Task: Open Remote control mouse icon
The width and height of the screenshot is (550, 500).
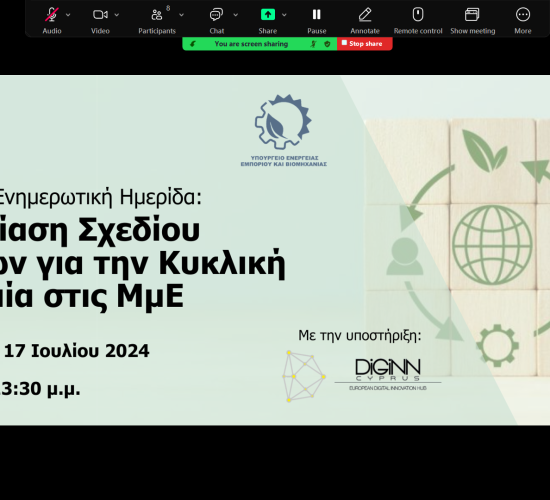Action: (418, 15)
